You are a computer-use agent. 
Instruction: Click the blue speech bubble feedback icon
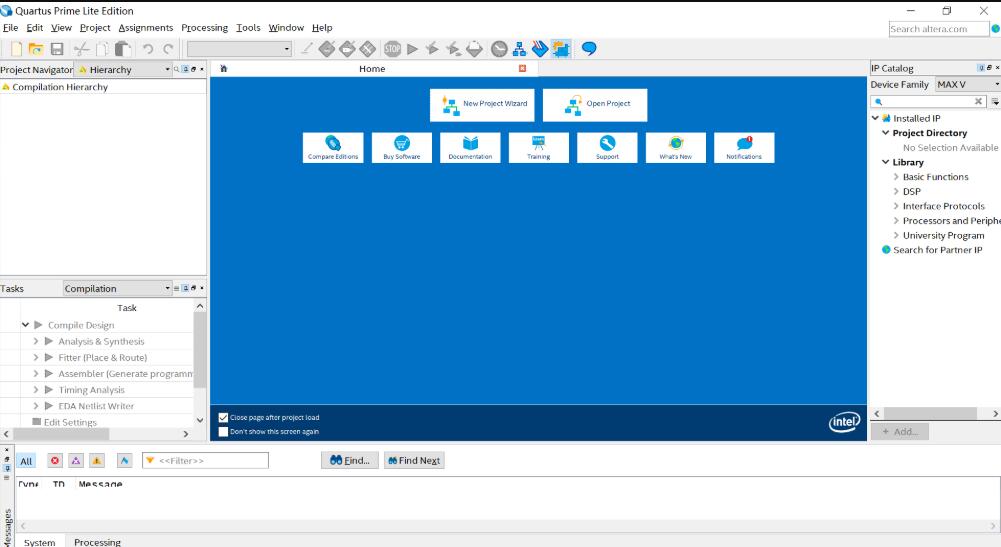click(589, 49)
